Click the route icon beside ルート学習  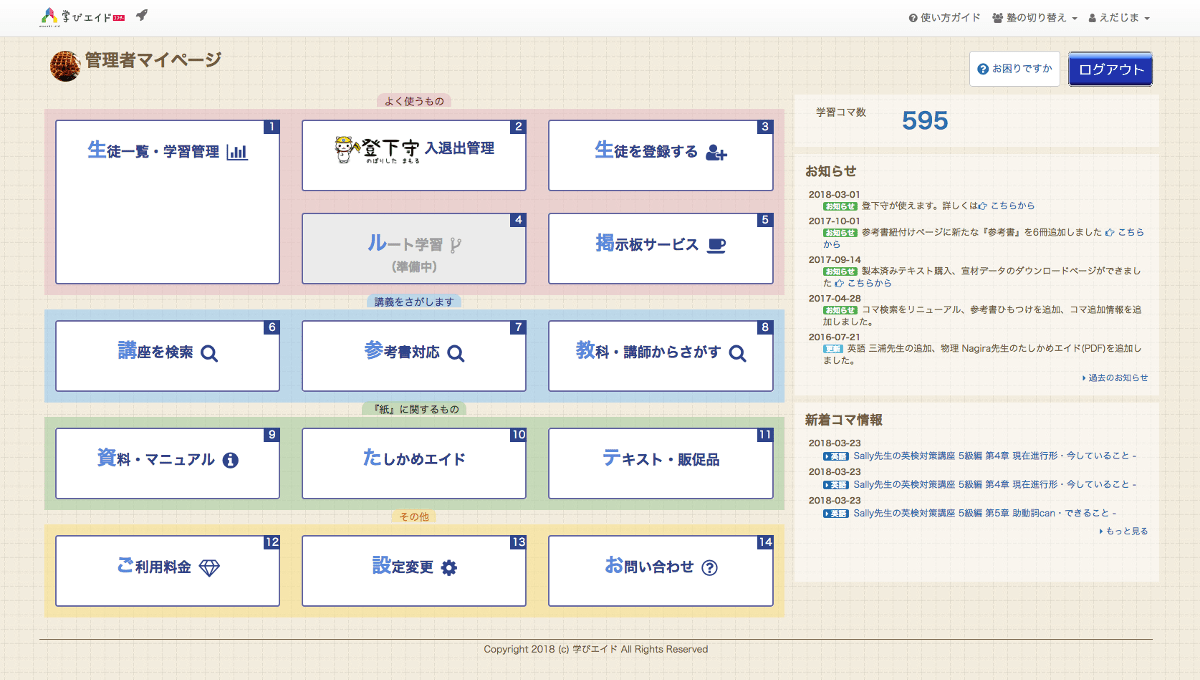455,243
